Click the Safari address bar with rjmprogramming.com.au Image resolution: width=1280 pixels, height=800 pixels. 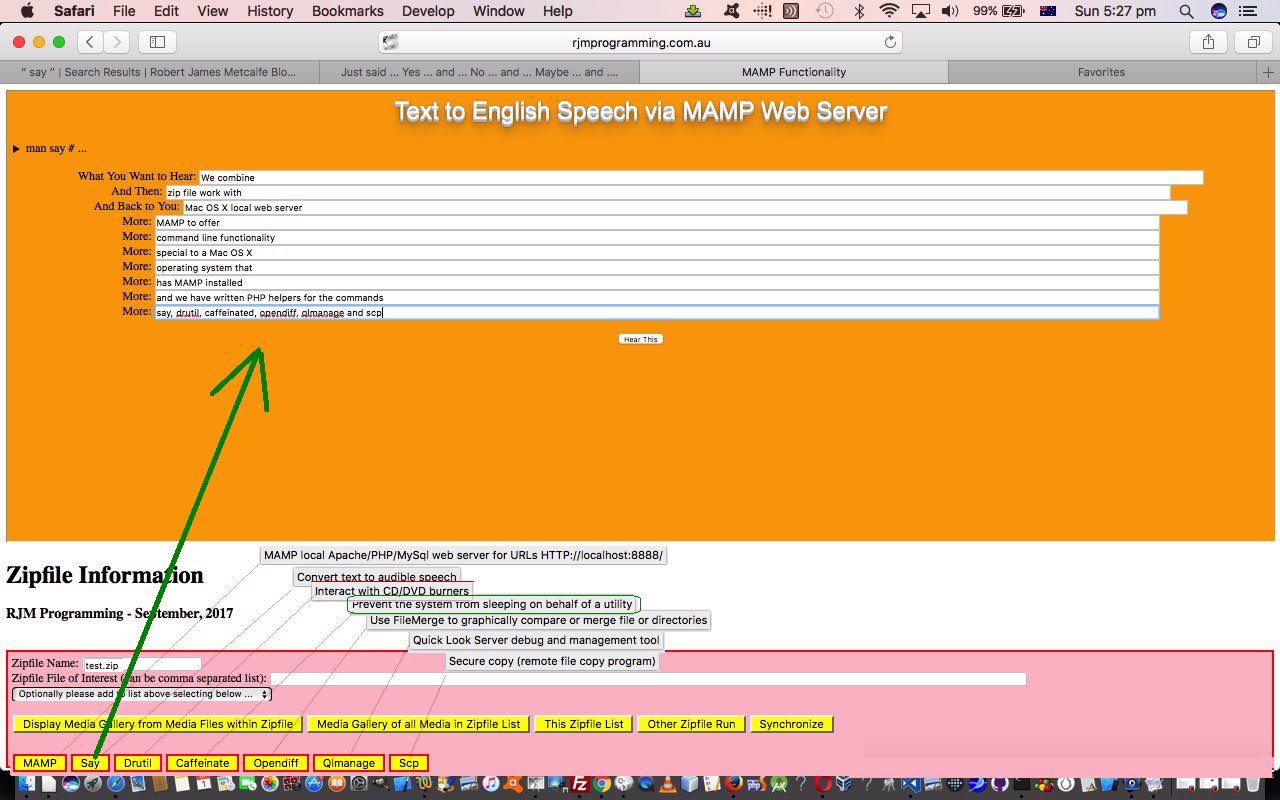(640, 42)
